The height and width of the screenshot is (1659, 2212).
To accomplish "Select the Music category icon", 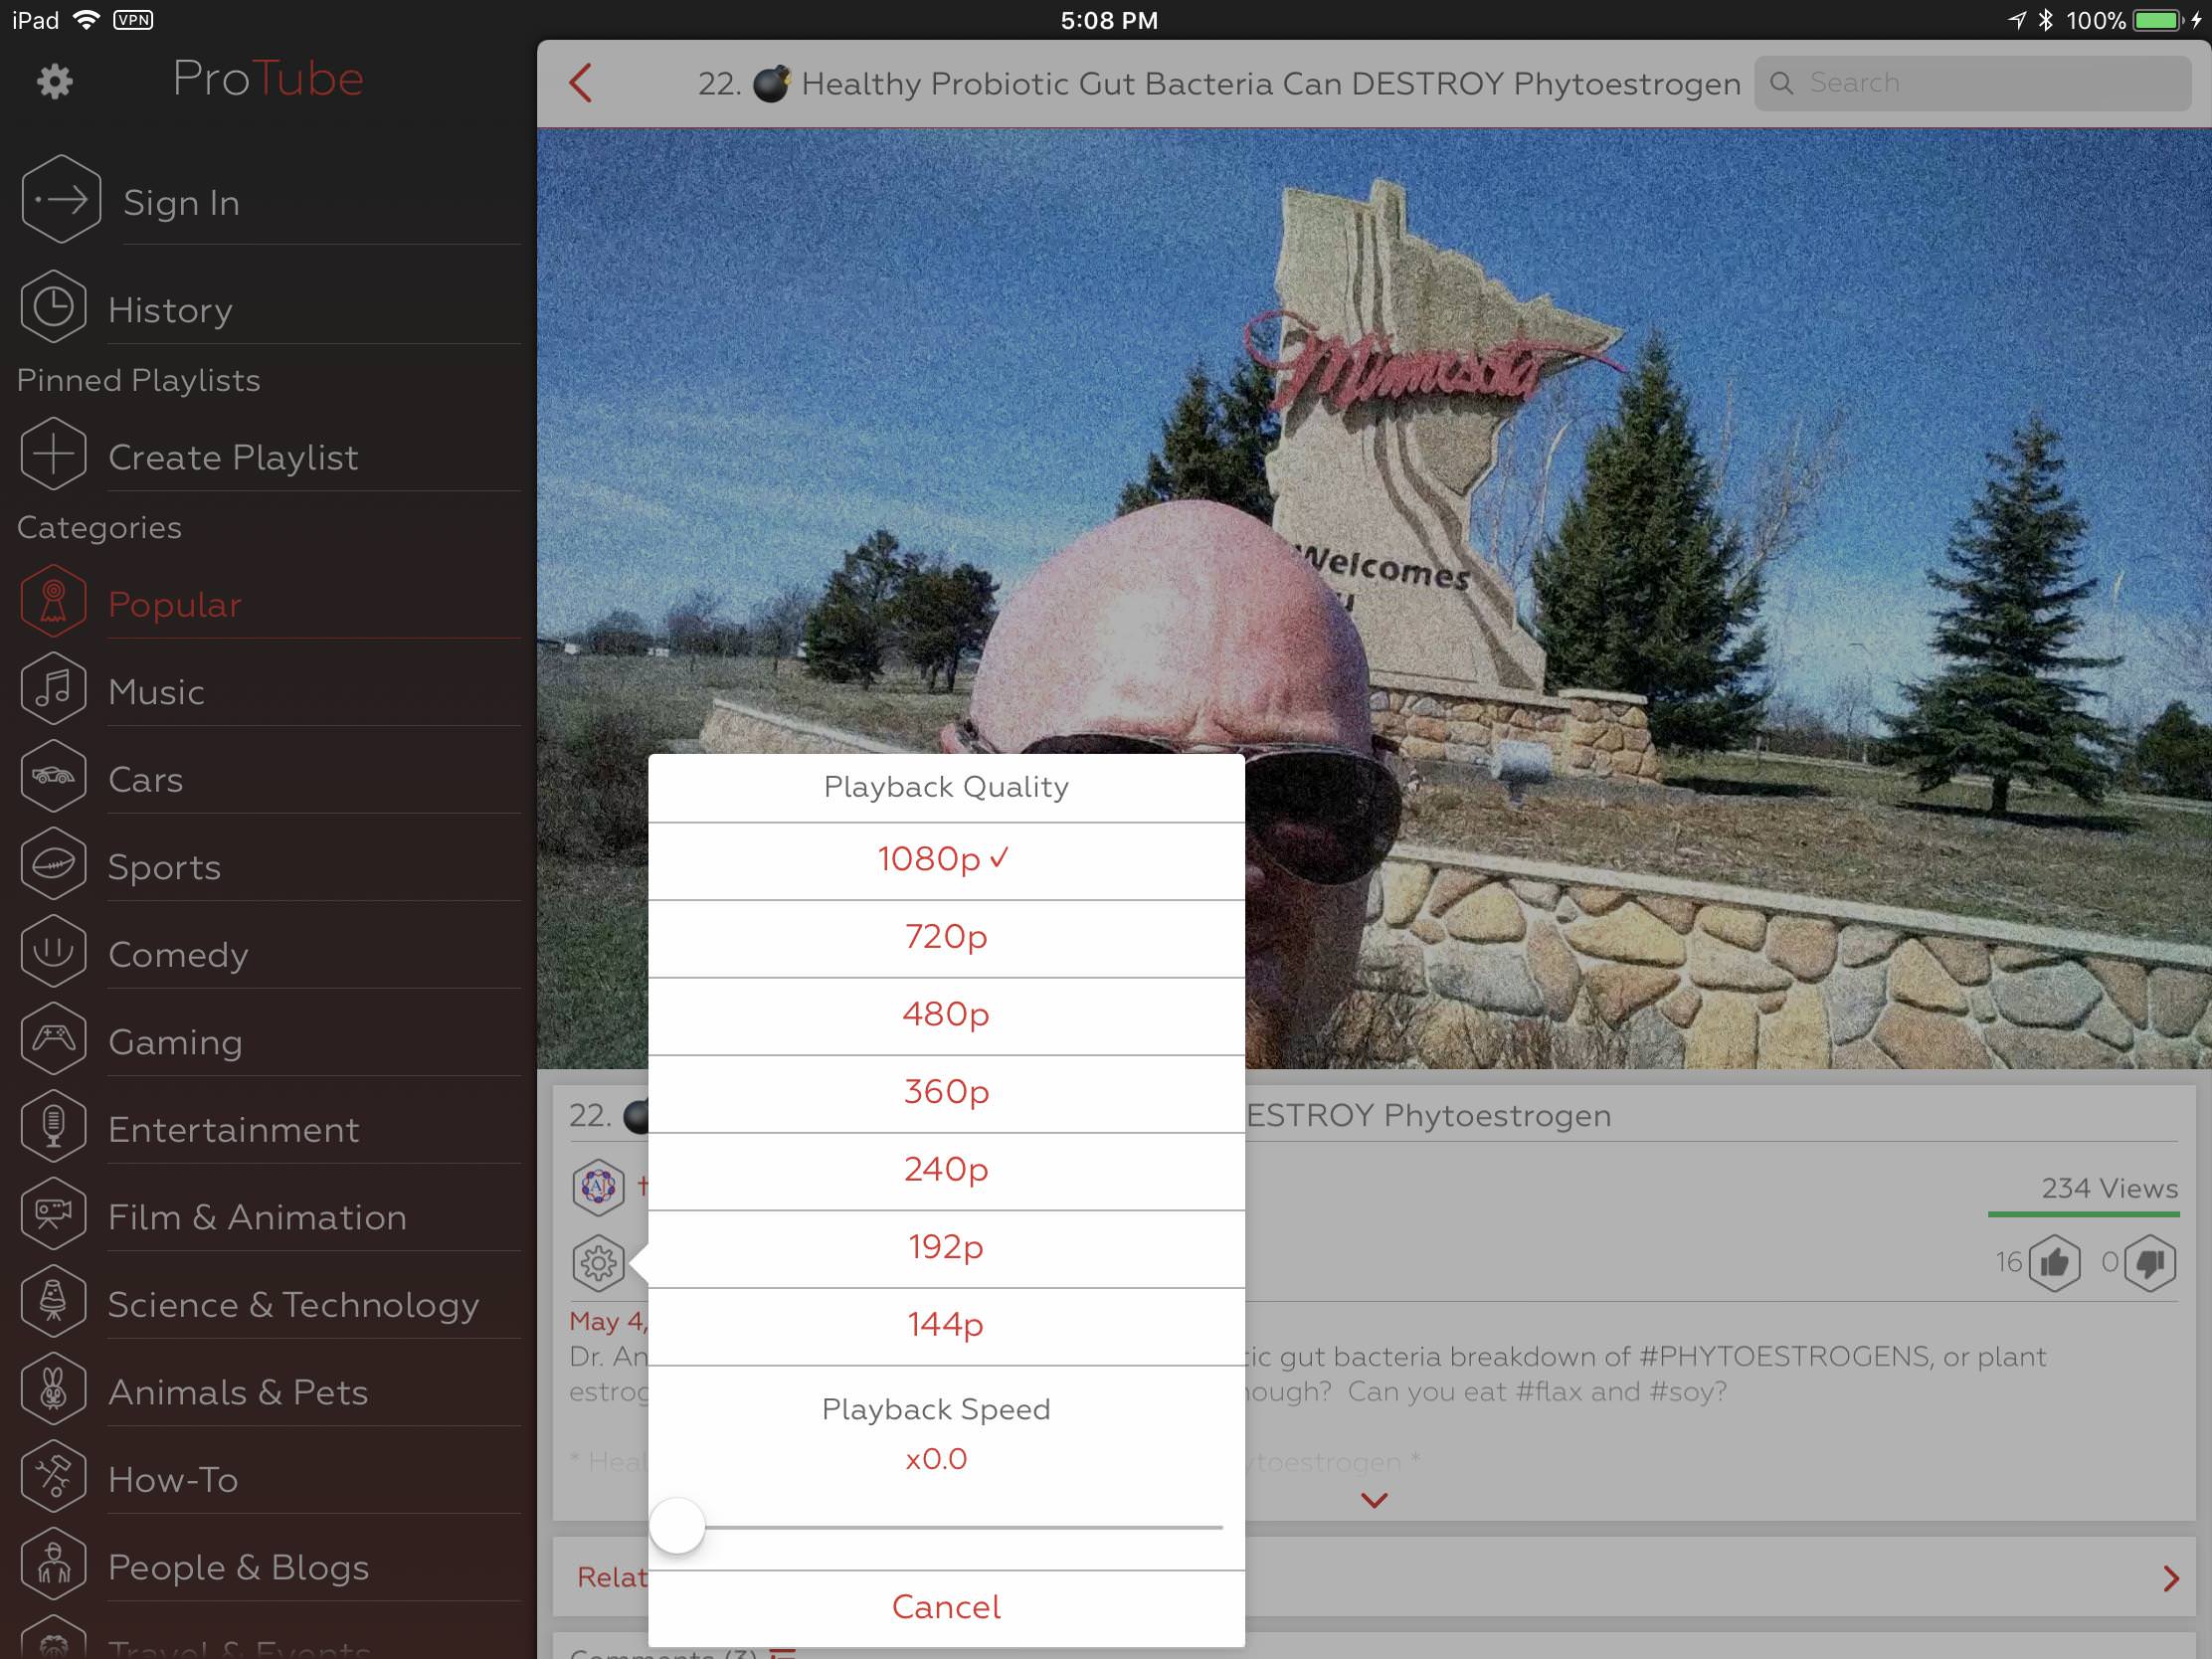I will point(51,690).
